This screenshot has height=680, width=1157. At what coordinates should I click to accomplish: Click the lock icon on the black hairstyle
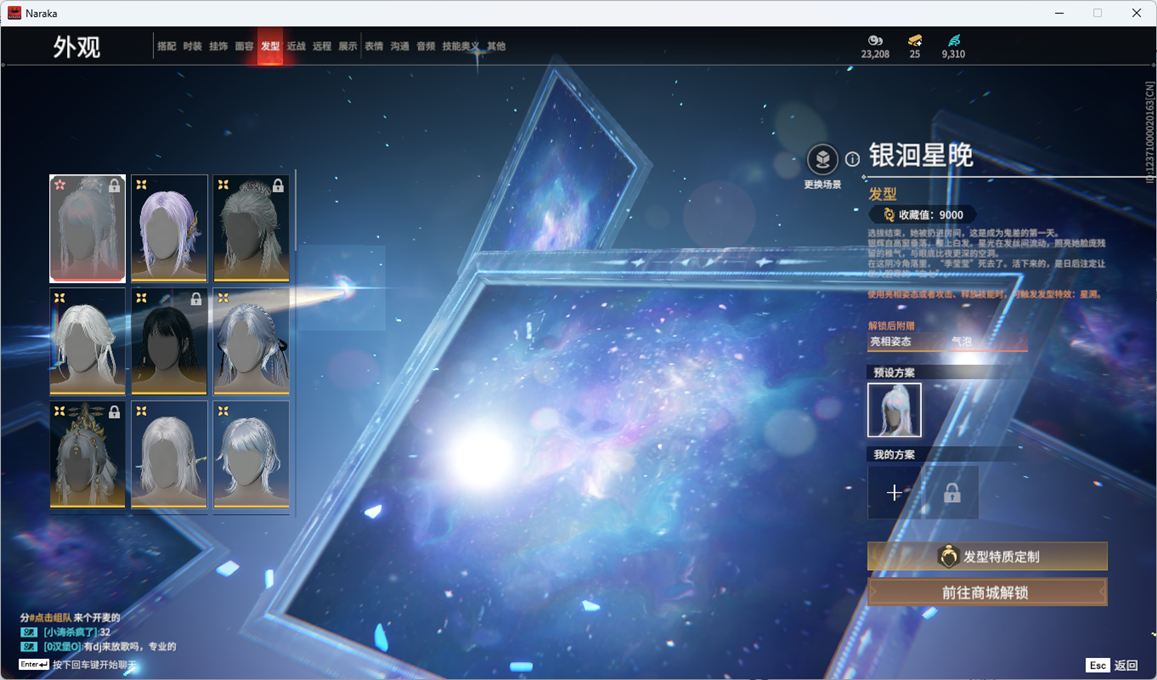pyautogui.click(x=196, y=299)
